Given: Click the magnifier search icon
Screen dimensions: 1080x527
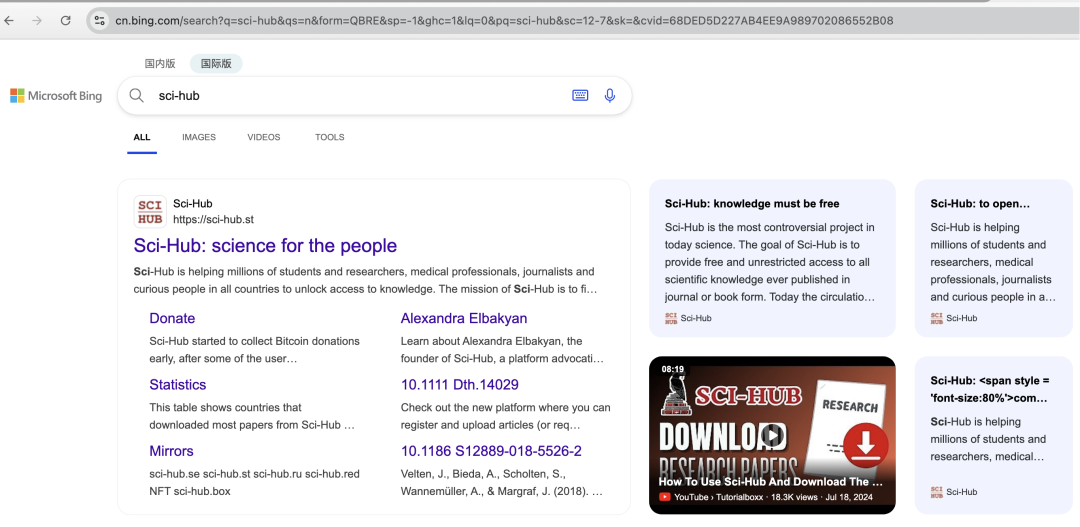Looking at the screenshot, I should (136, 96).
